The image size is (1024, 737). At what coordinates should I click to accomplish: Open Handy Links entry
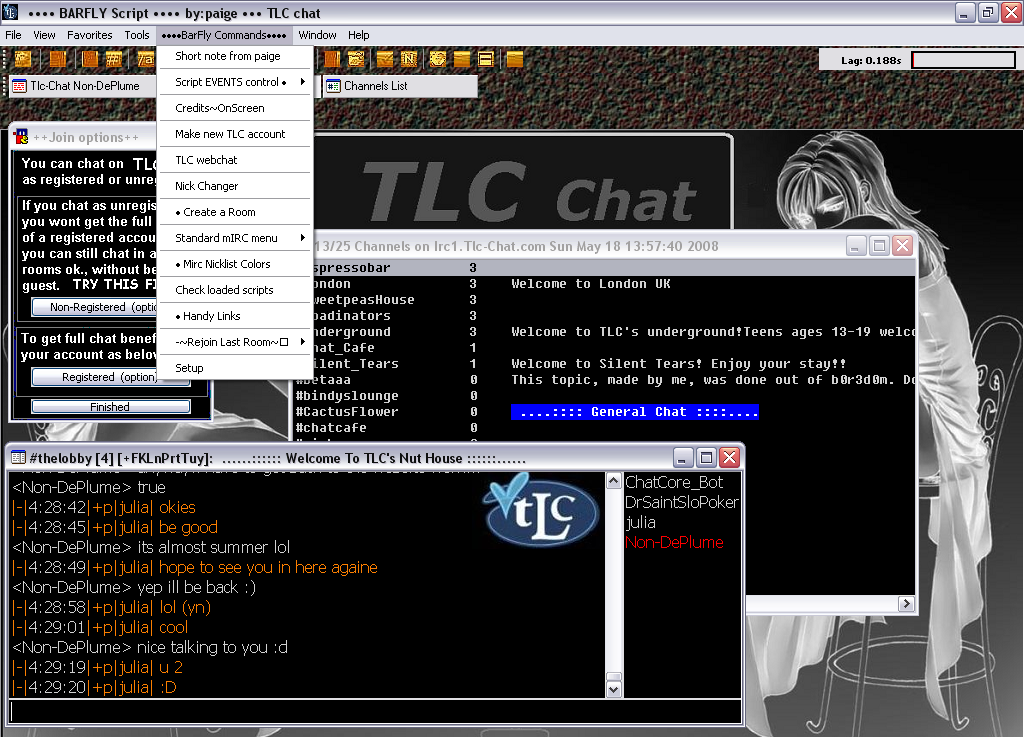[x=235, y=316]
